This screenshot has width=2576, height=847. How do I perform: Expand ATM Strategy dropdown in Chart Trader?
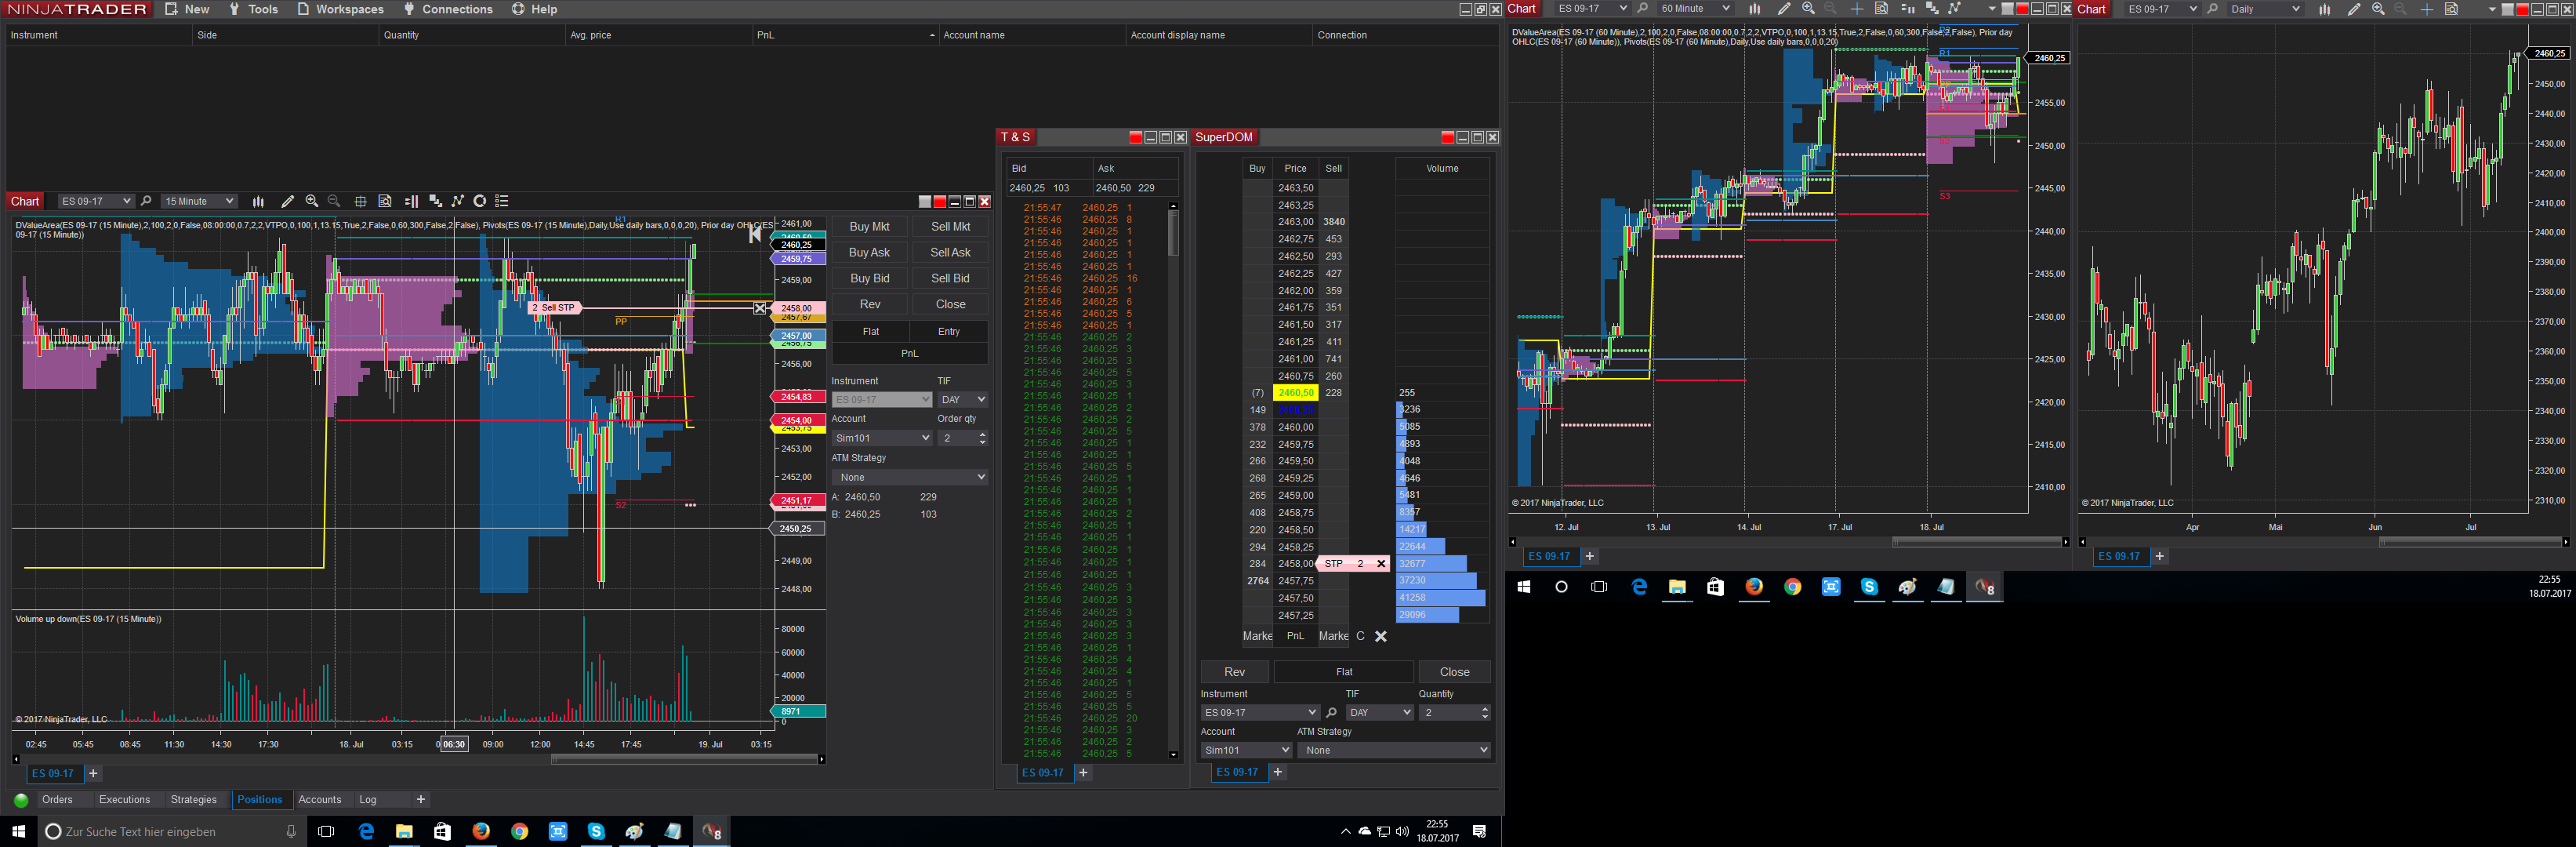pyautogui.click(x=910, y=477)
